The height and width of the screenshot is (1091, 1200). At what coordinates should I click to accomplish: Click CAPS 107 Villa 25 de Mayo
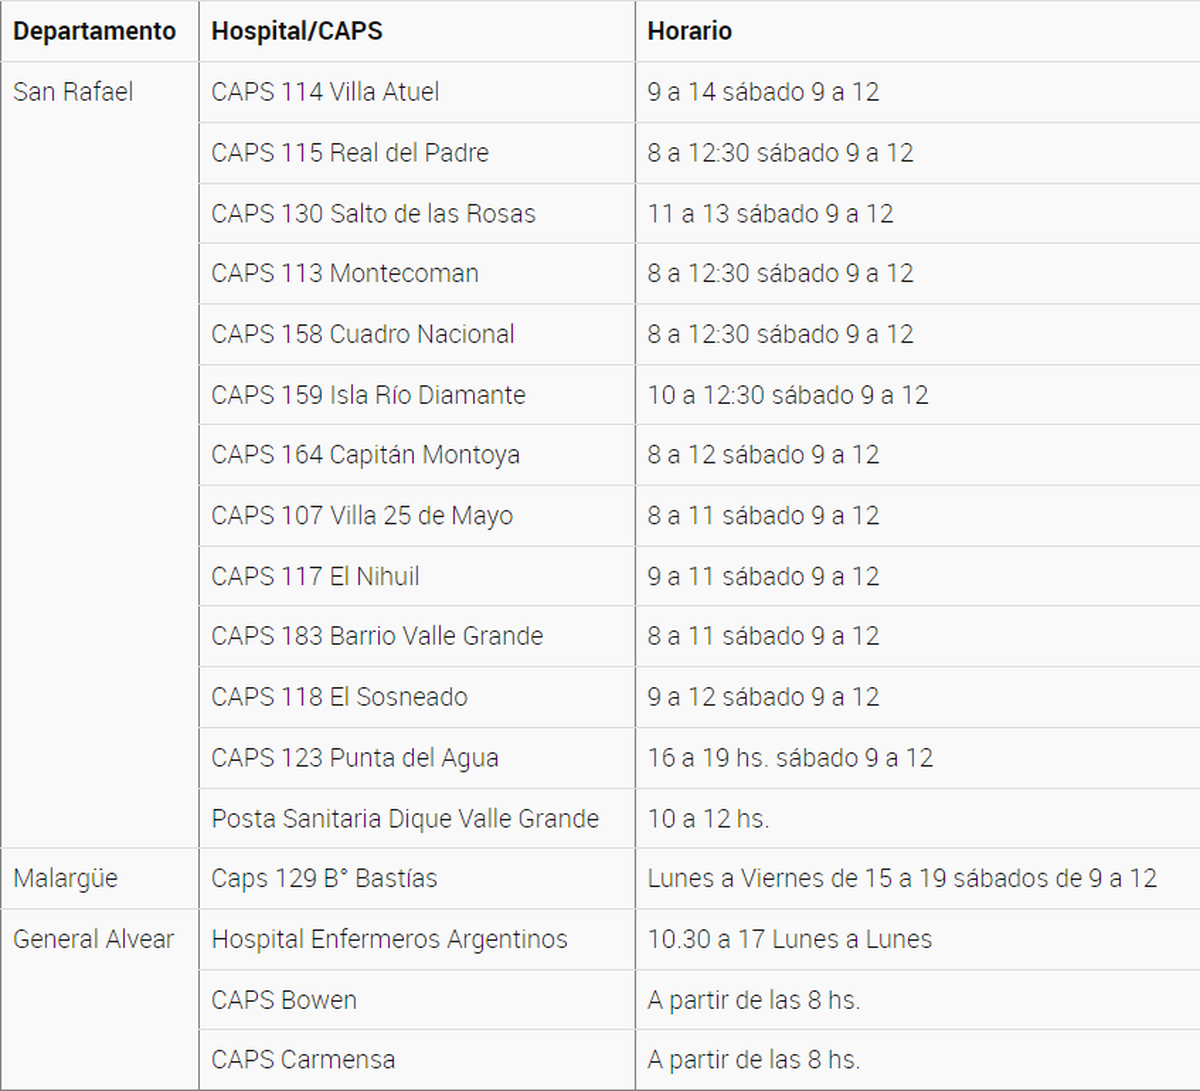(x=362, y=516)
